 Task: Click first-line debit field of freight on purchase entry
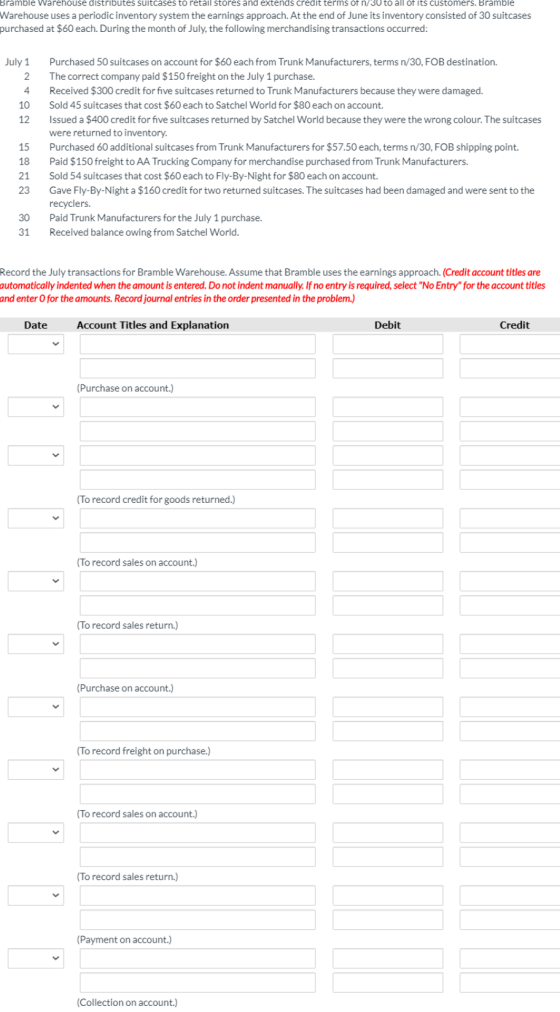[x=388, y=707]
